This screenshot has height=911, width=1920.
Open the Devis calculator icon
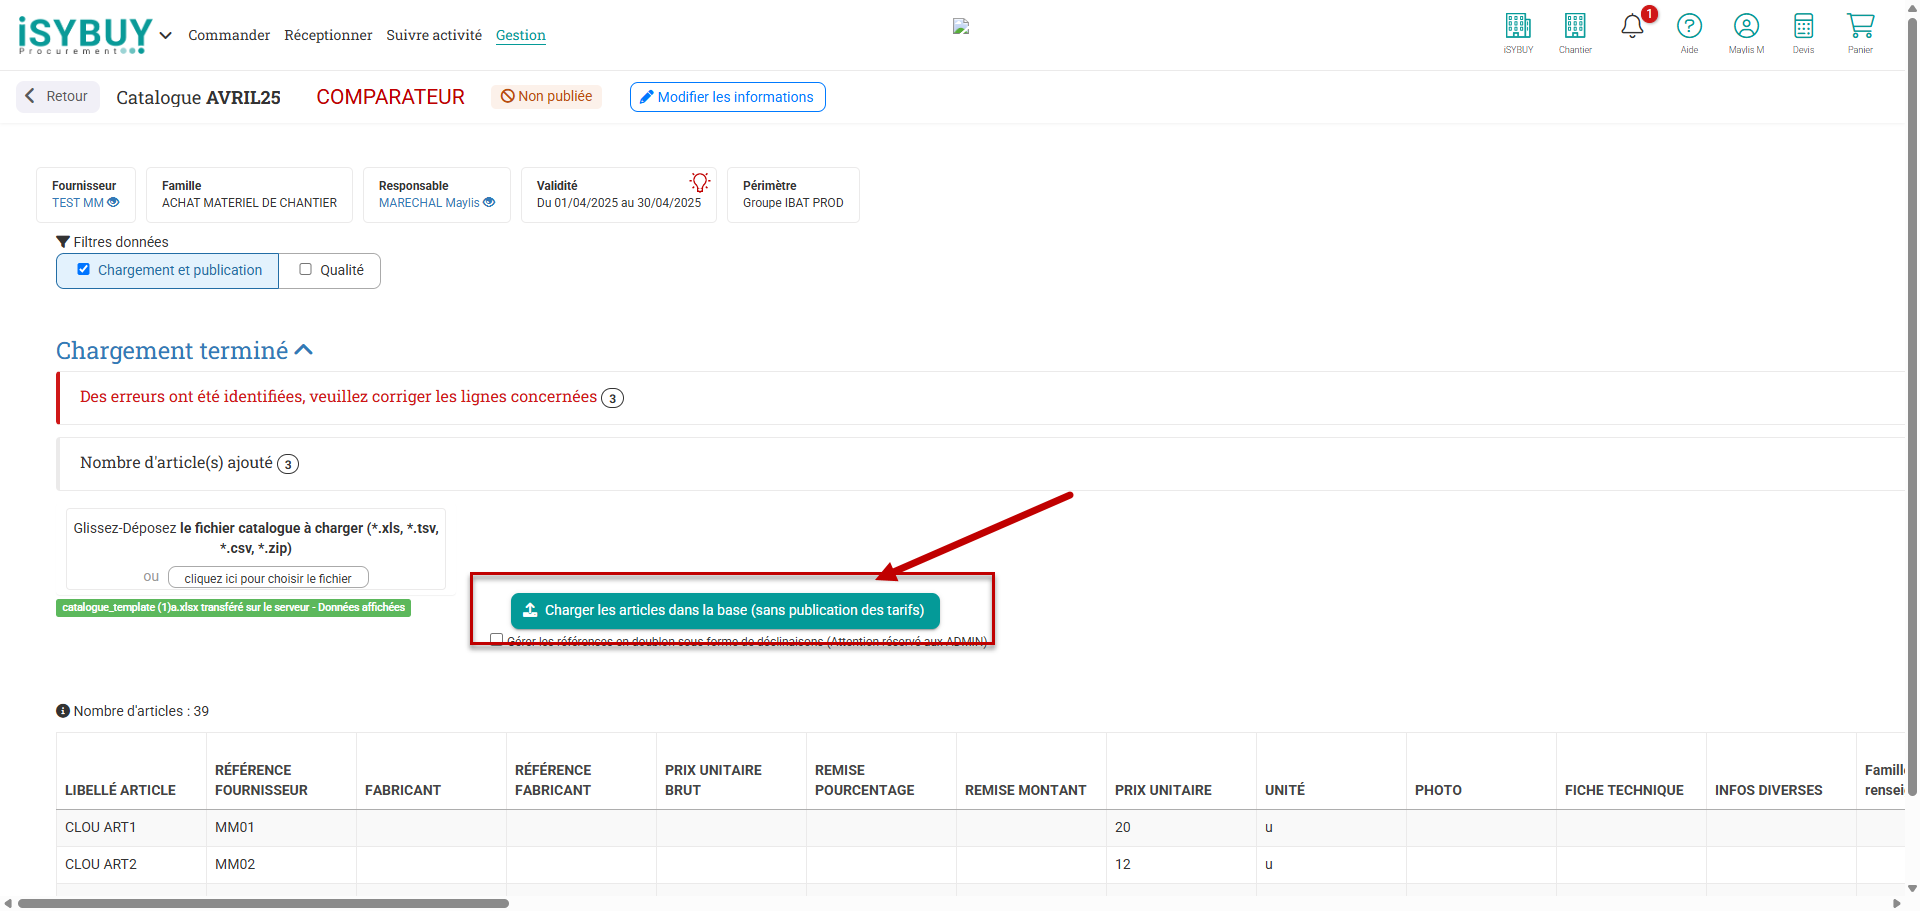click(x=1803, y=33)
